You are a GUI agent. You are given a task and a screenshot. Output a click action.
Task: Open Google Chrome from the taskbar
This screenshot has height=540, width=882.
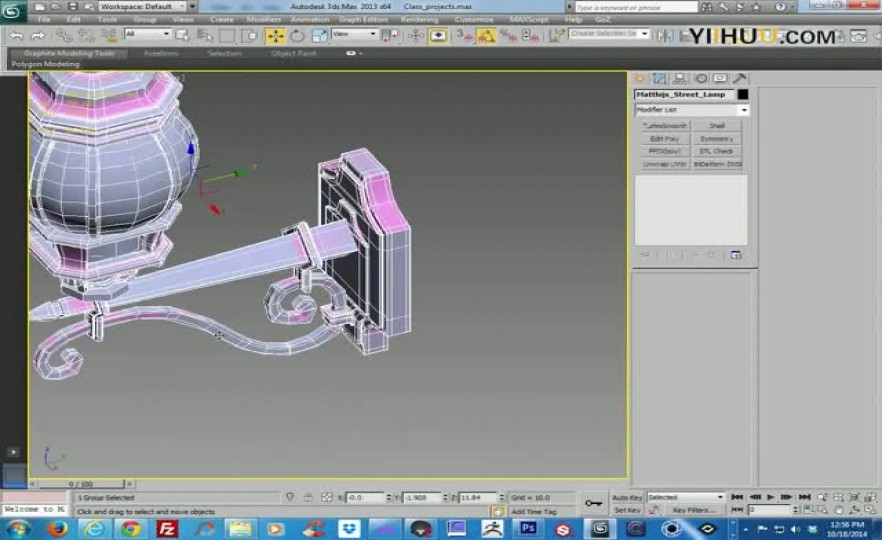pyautogui.click(x=131, y=529)
